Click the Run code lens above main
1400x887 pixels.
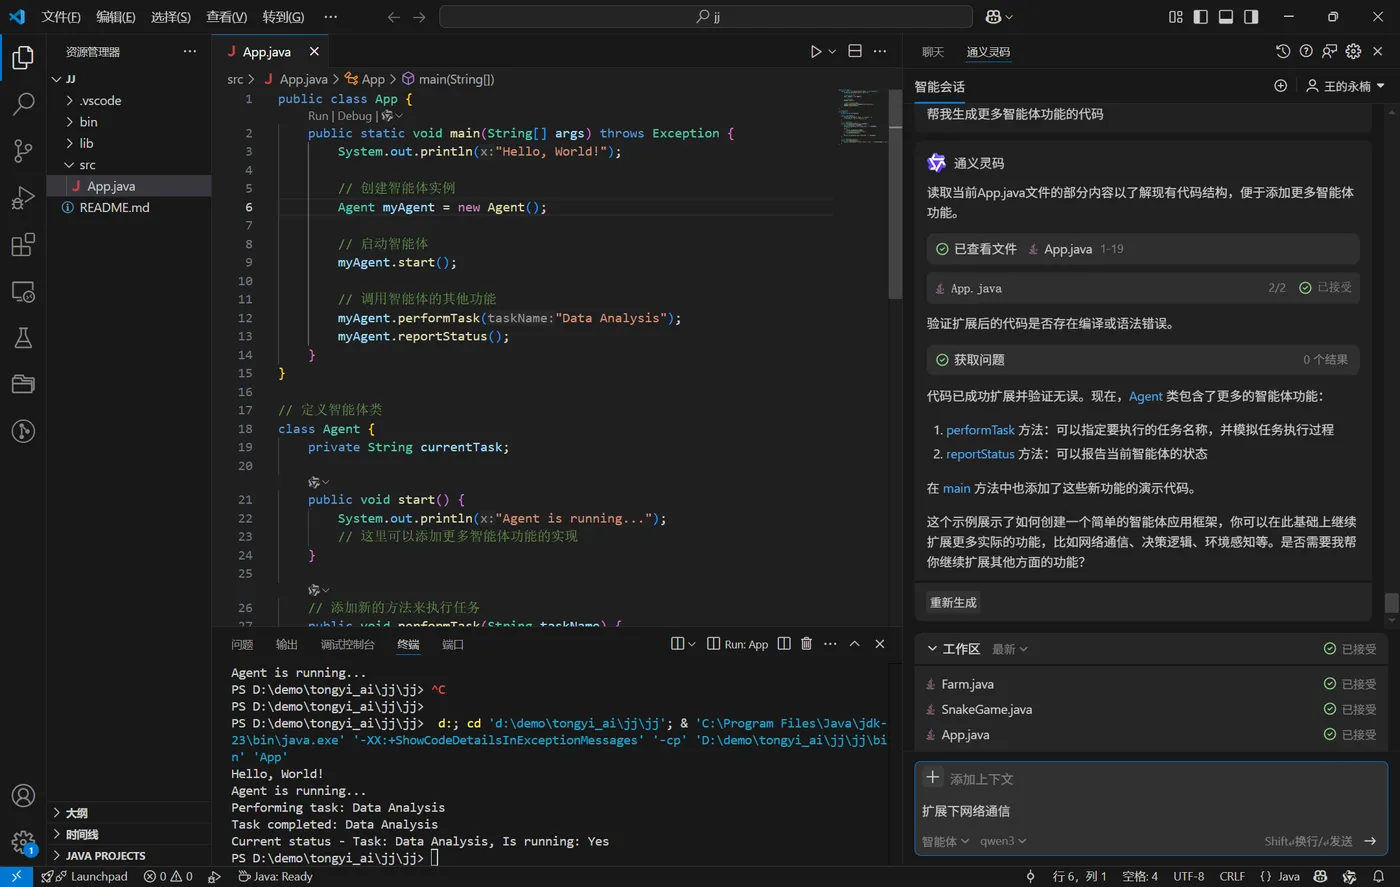coord(318,116)
